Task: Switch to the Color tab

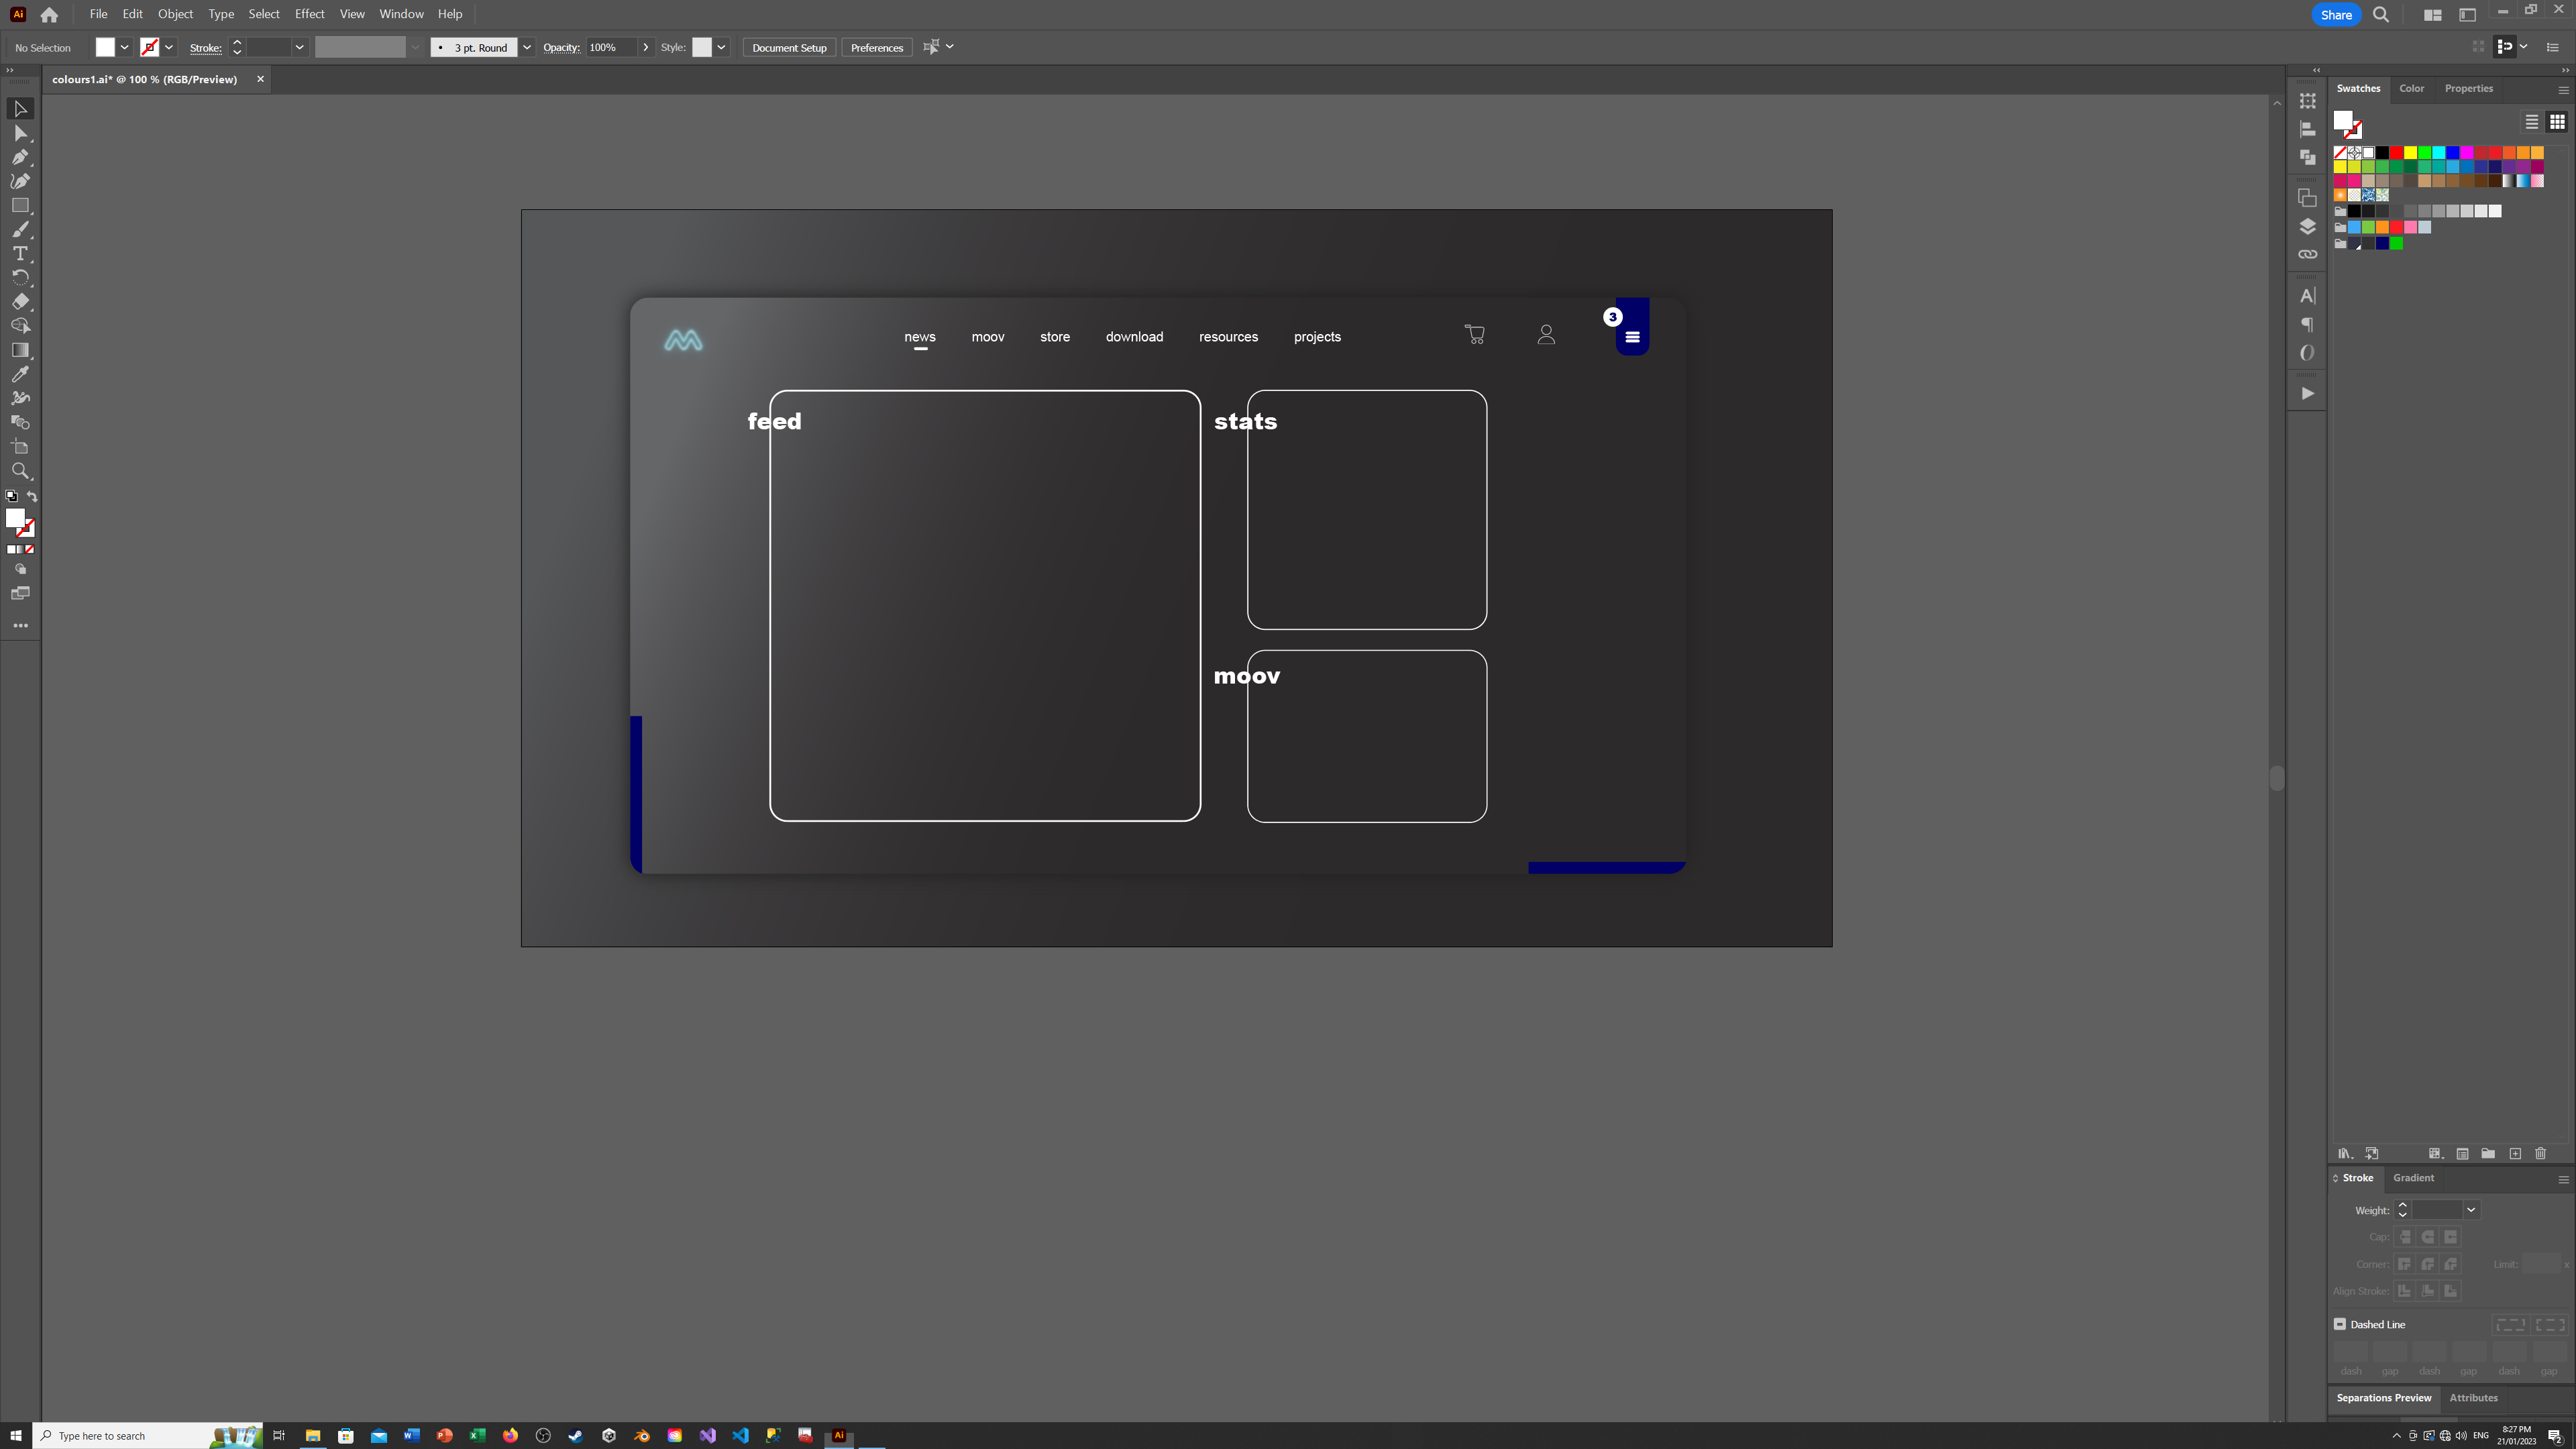Action: [x=2411, y=88]
